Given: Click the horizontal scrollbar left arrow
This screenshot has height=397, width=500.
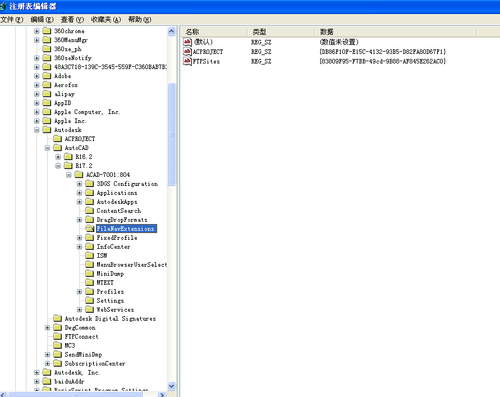Looking at the screenshot, I should coord(3,395).
